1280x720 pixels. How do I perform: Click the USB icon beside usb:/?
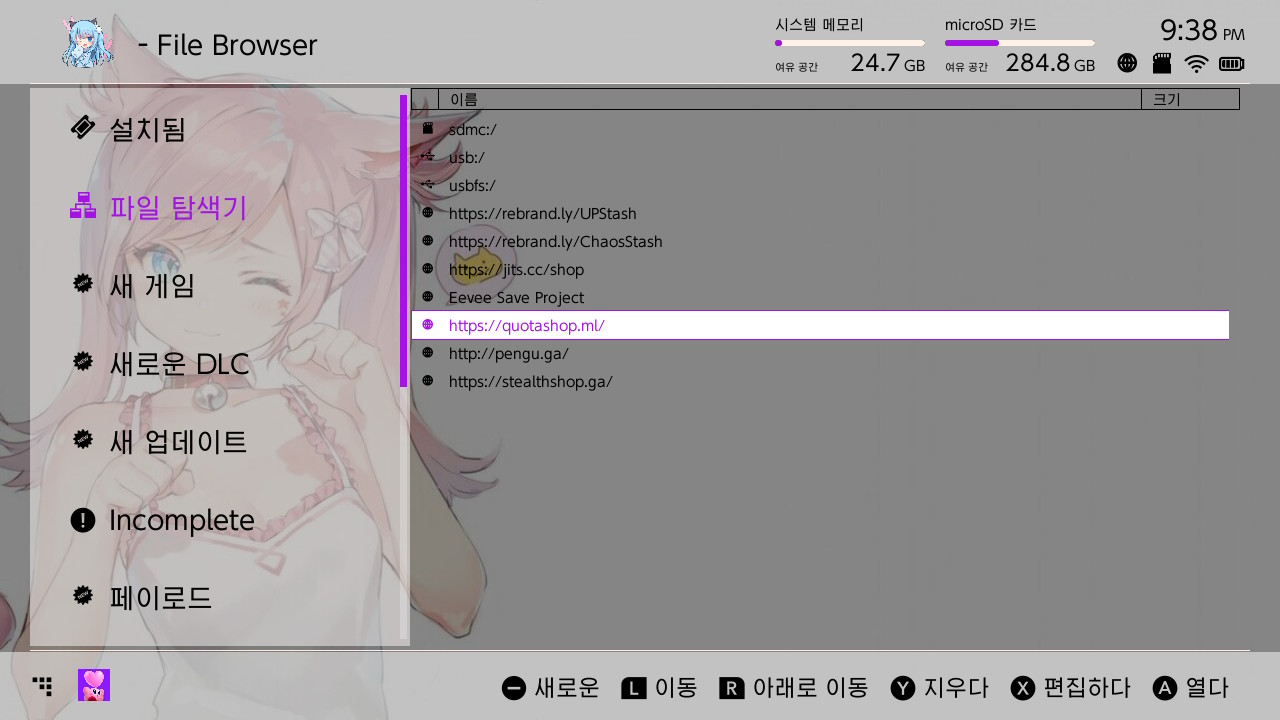click(x=428, y=156)
